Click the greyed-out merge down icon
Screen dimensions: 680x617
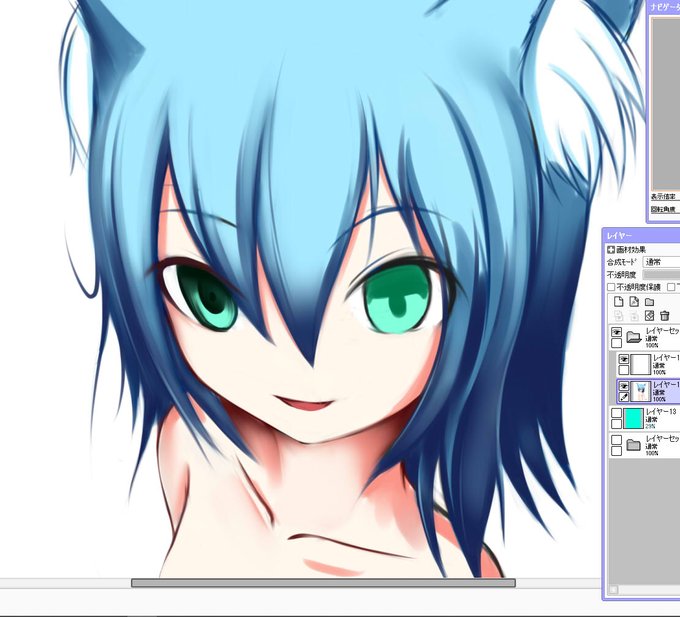(634, 315)
